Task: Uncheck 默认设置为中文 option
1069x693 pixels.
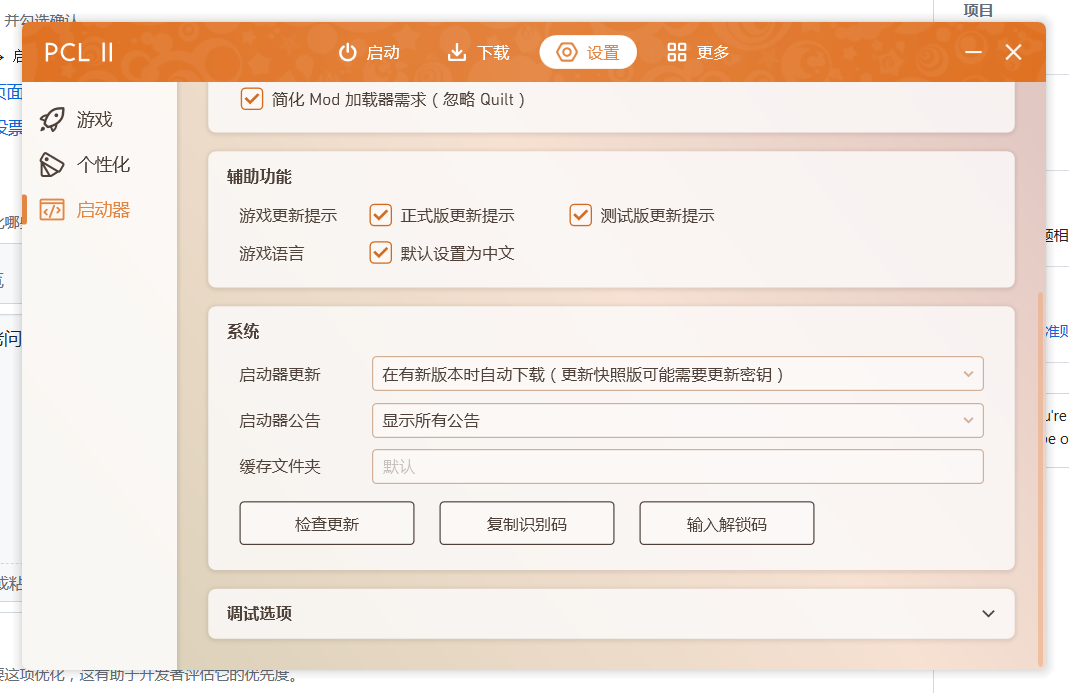Action: click(x=380, y=253)
